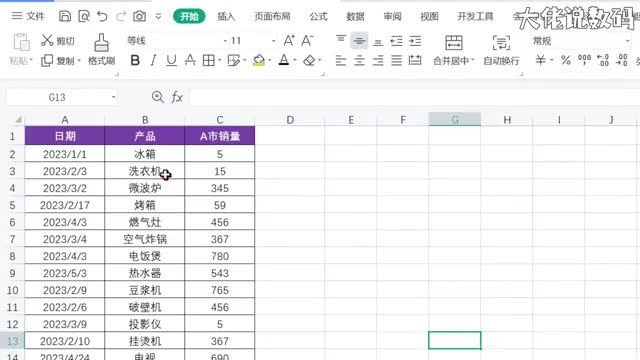Image resolution: width=640 pixels, height=360 pixels.
Task: Center text horizontally
Action: [x=359, y=61]
